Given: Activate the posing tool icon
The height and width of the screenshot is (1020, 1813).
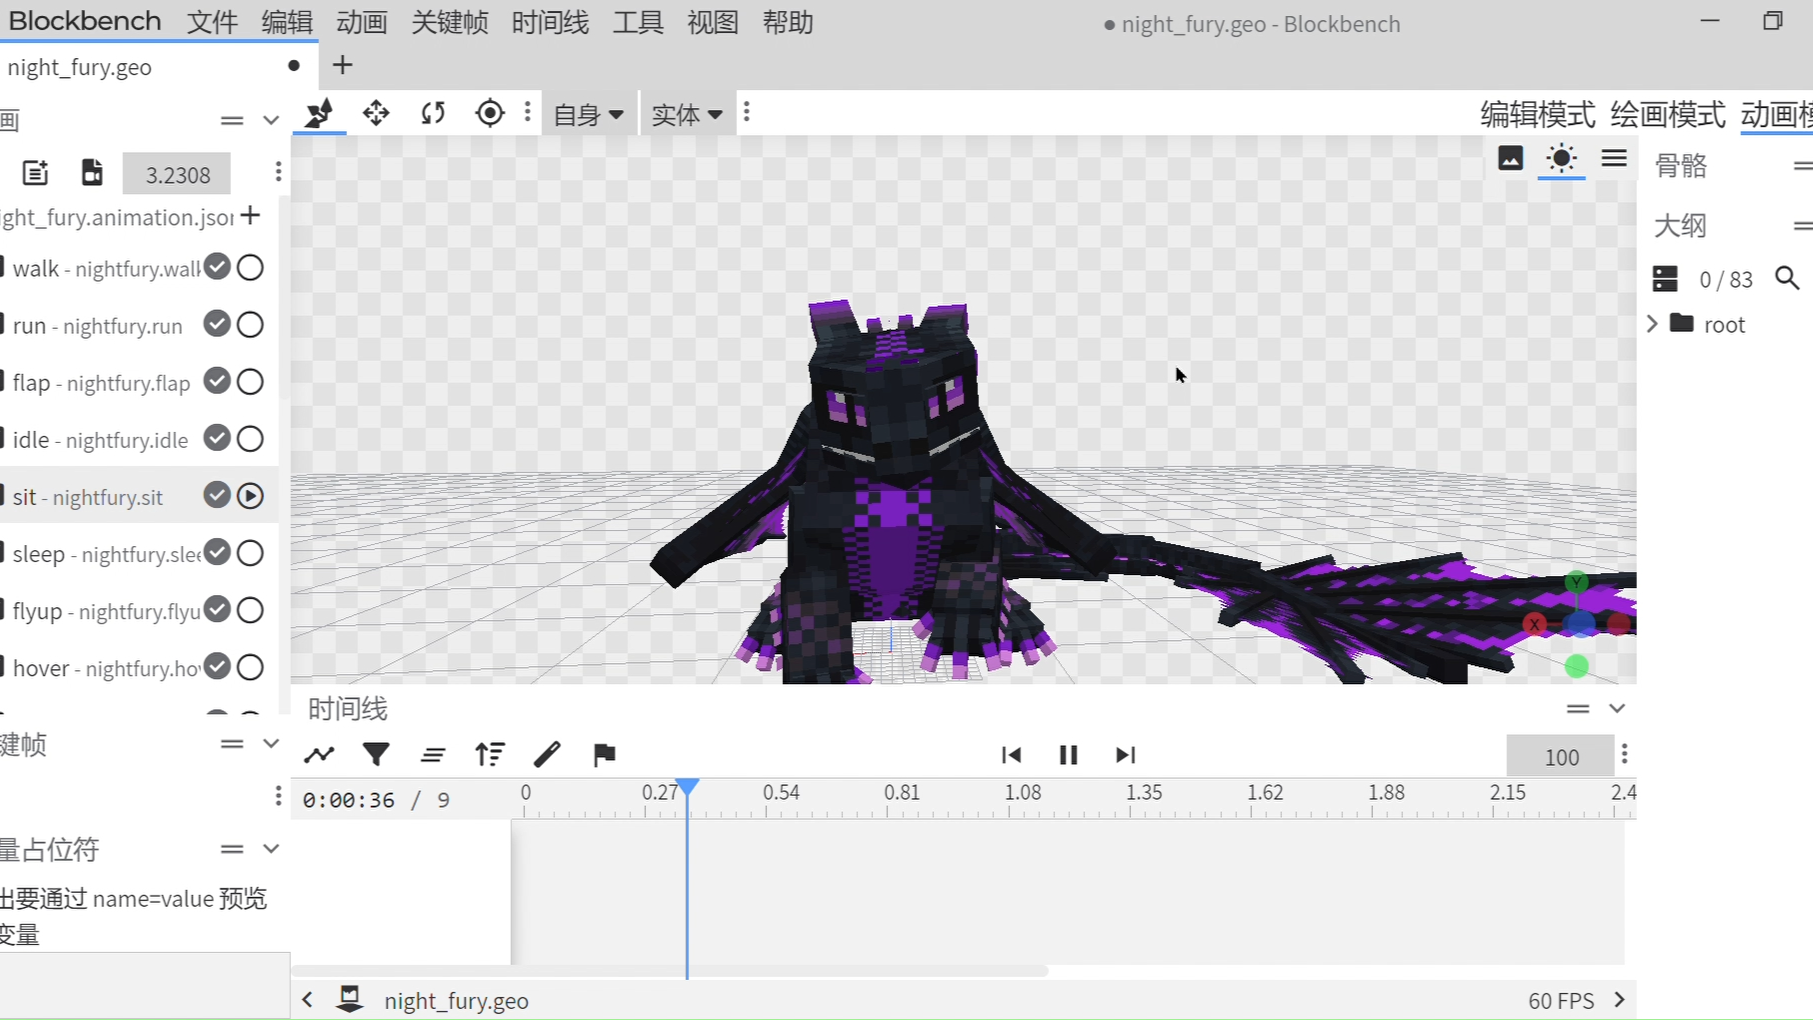Looking at the screenshot, I should coord(319,113).
